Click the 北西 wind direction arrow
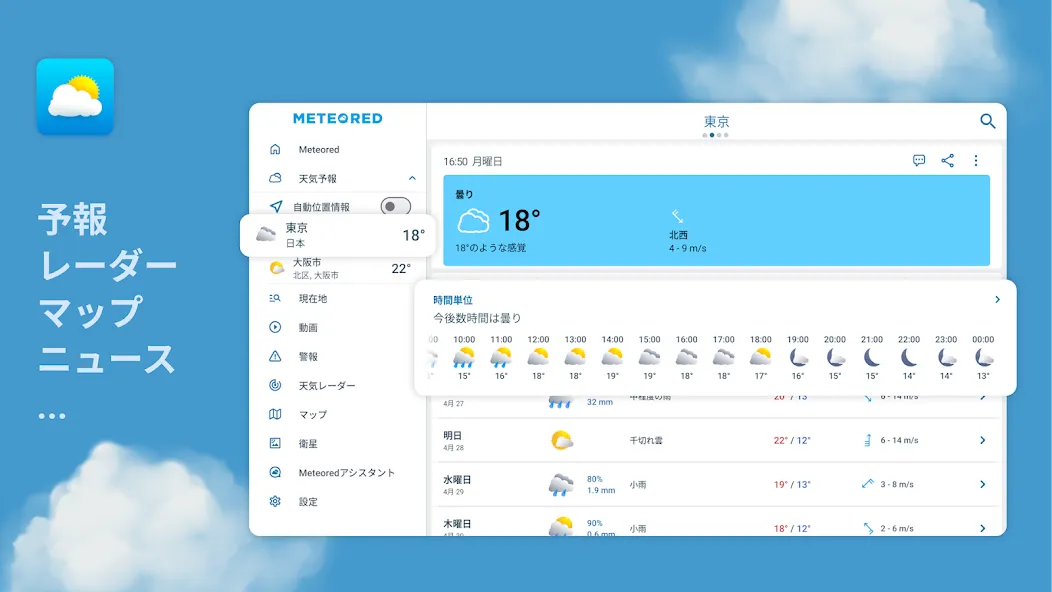The image size is (1052, 592). (x=678, y=216)
